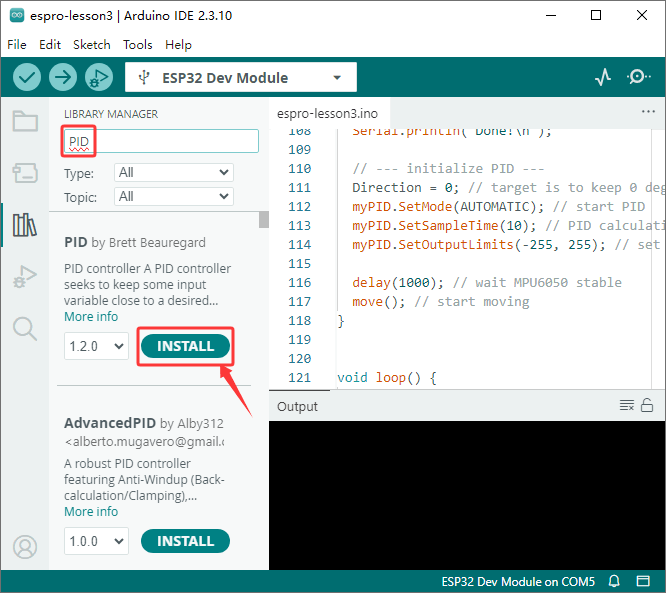The image size is (666, 593).
Task: Open the Tools menu
Action: point(138,45)
